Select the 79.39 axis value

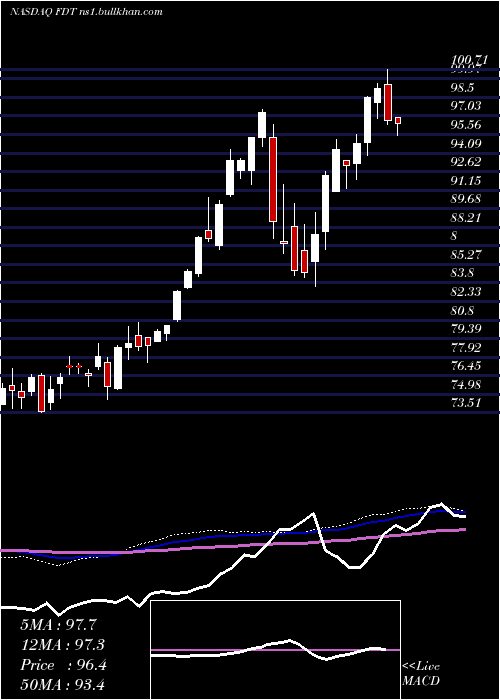tap(466, 329)
